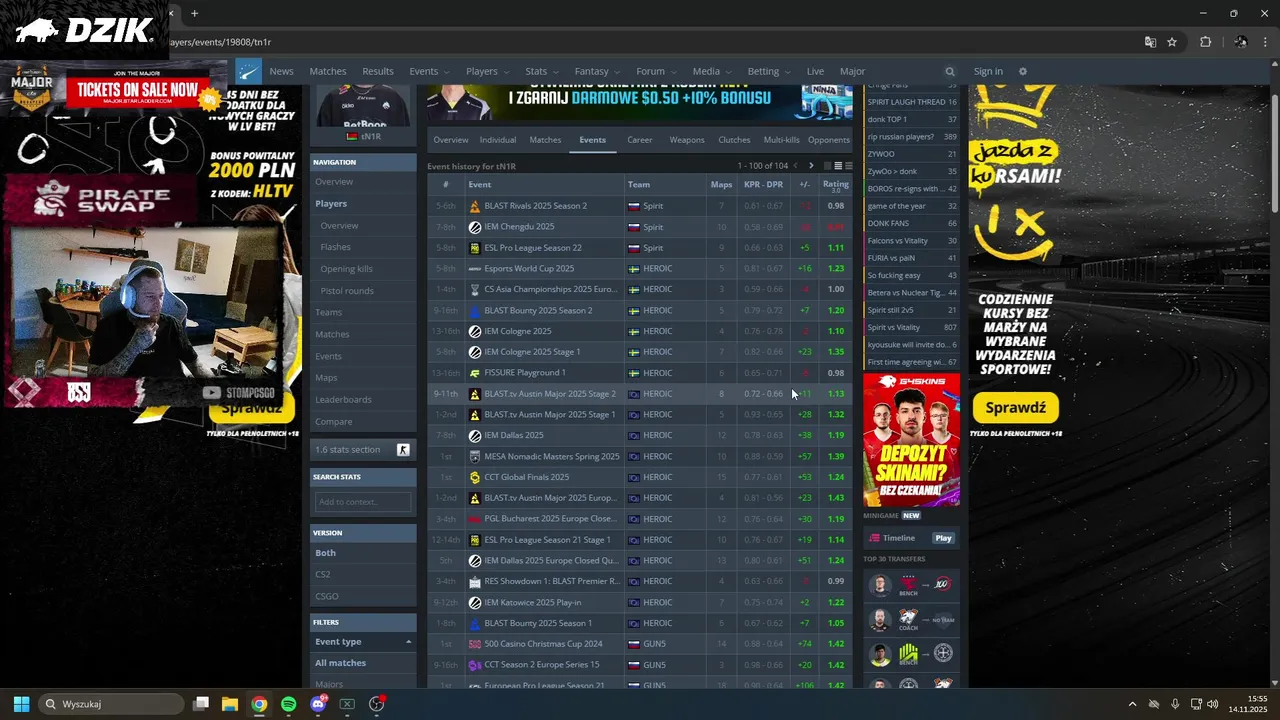Collapse the Event type filter
The height and width of the screenshot is (720, 1280).
[x=408, y=642]
